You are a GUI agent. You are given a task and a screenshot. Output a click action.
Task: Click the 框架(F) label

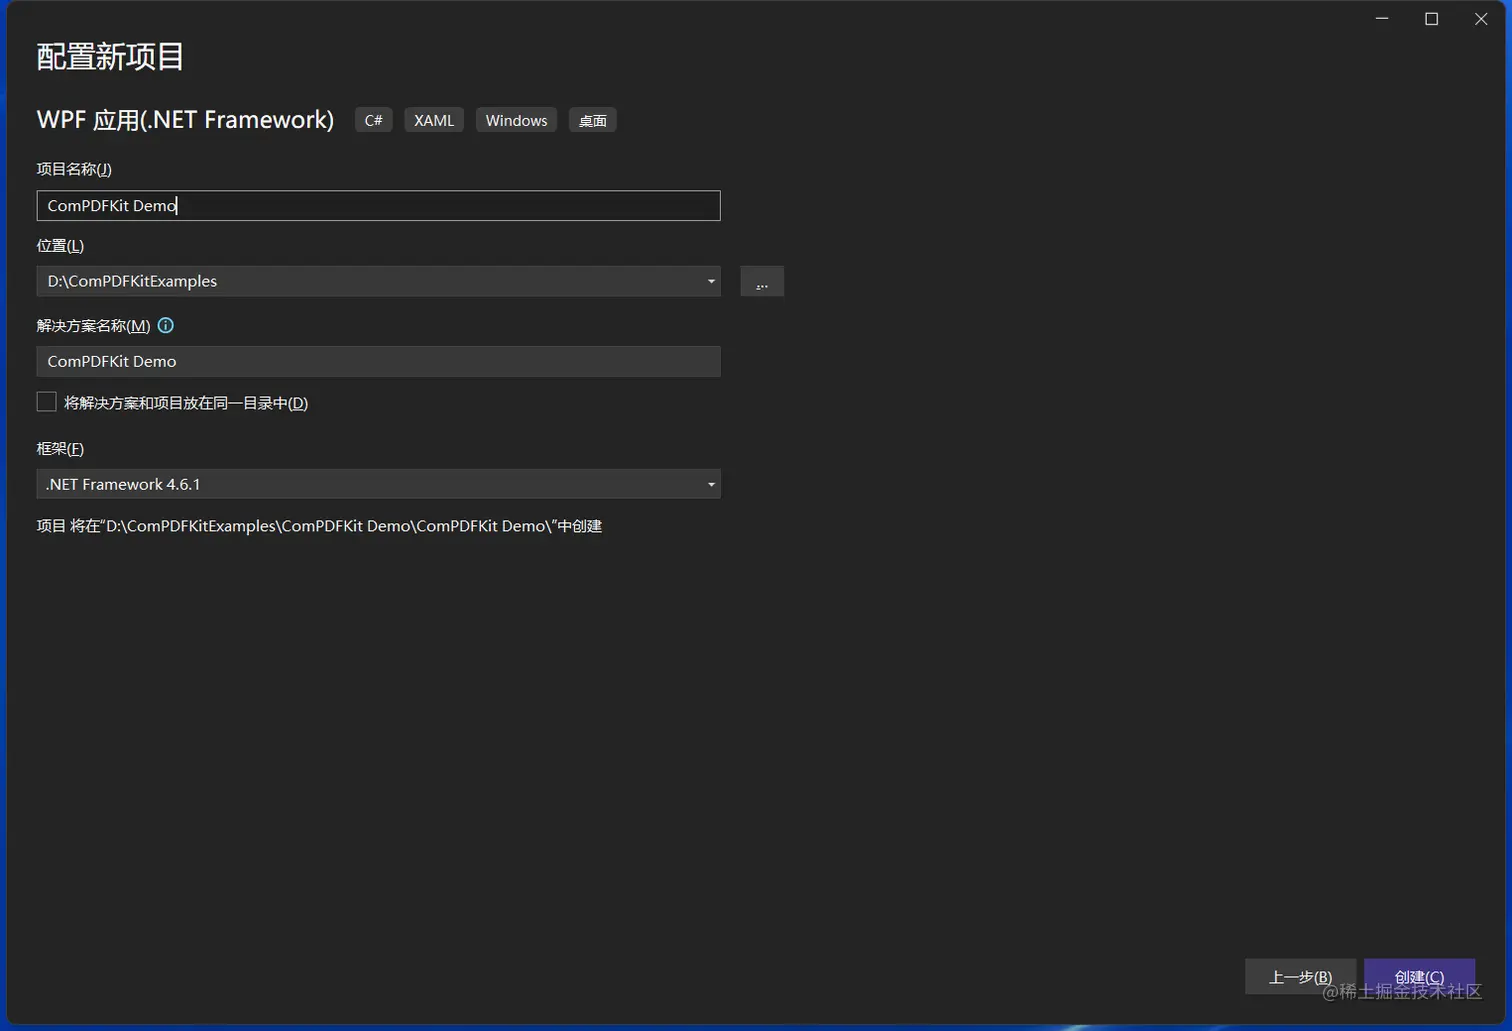click(x=60, y=448)
